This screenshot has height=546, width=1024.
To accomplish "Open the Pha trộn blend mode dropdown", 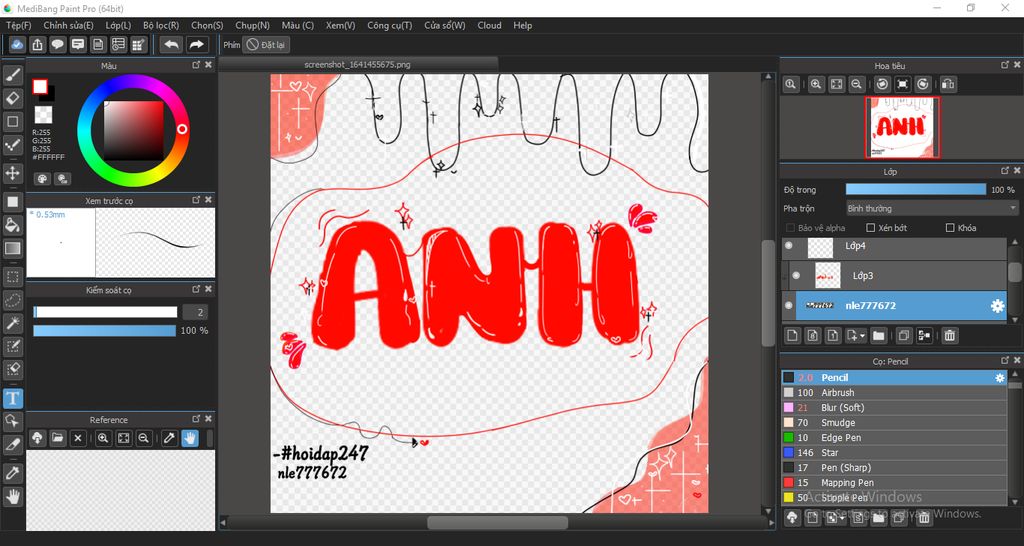I will tap(932, 208).
